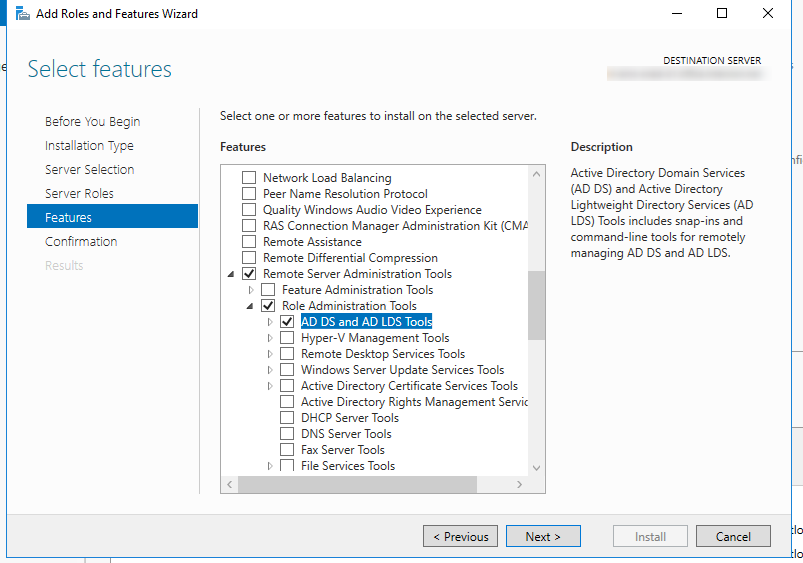This screenshot has width=803, height=563.
Task: Collapse the Remote Server Administration Tools node
Action: click(233, 274)
